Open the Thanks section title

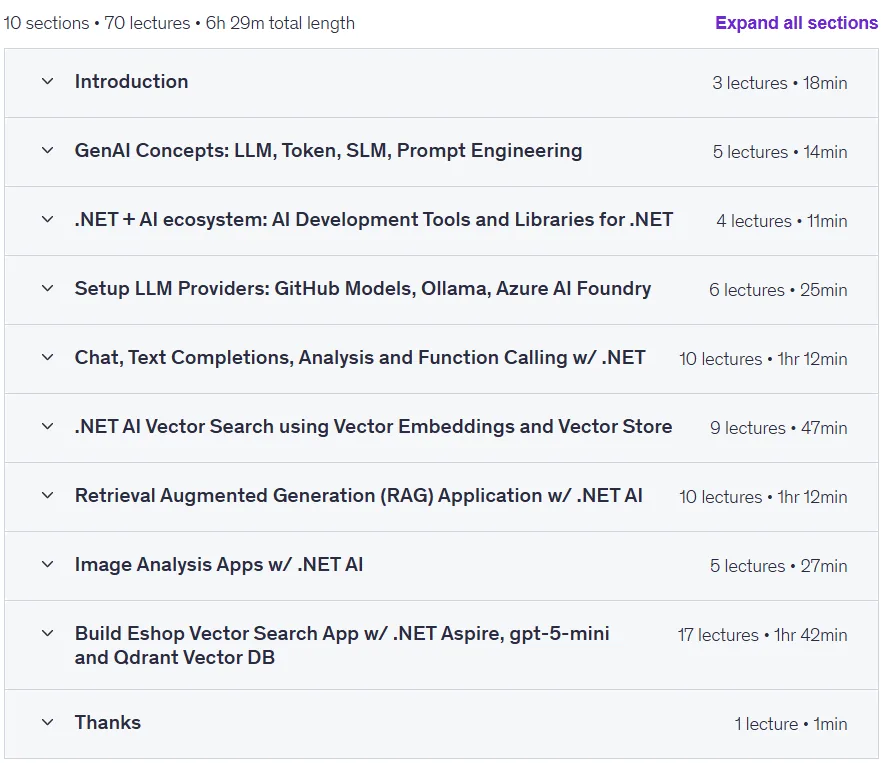[108, 722]
